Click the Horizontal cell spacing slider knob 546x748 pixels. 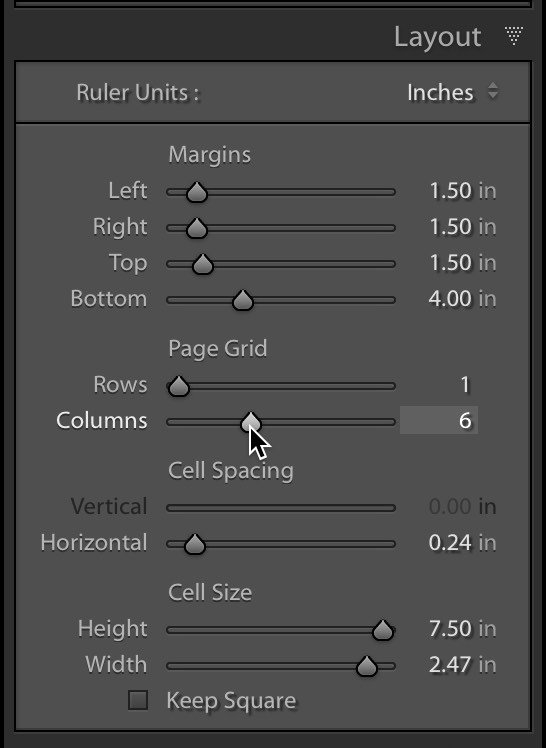[195, 544]
